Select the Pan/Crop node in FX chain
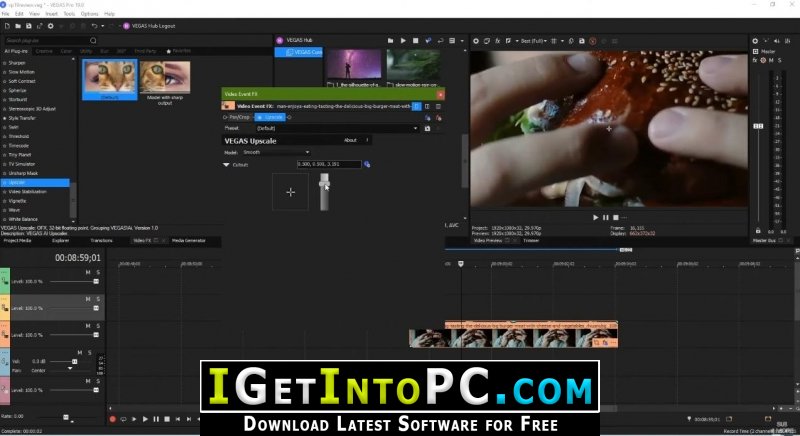The width and height of the screenshot is (800, 436). 239,117
